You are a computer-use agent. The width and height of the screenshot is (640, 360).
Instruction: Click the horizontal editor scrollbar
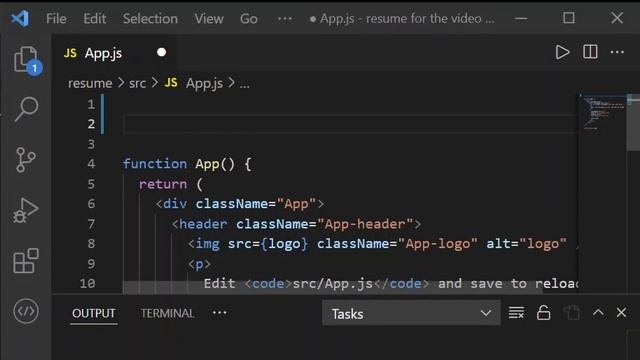pyautogui.click(x=333, y=287)
